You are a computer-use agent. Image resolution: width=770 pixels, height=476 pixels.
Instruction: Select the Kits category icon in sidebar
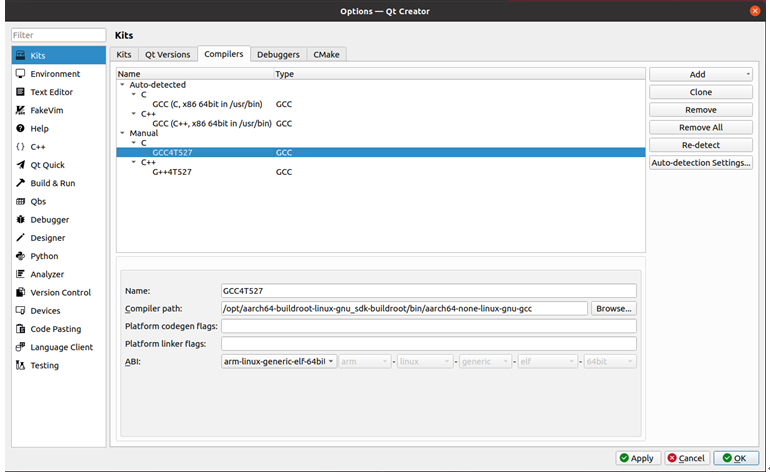point(20,55)
